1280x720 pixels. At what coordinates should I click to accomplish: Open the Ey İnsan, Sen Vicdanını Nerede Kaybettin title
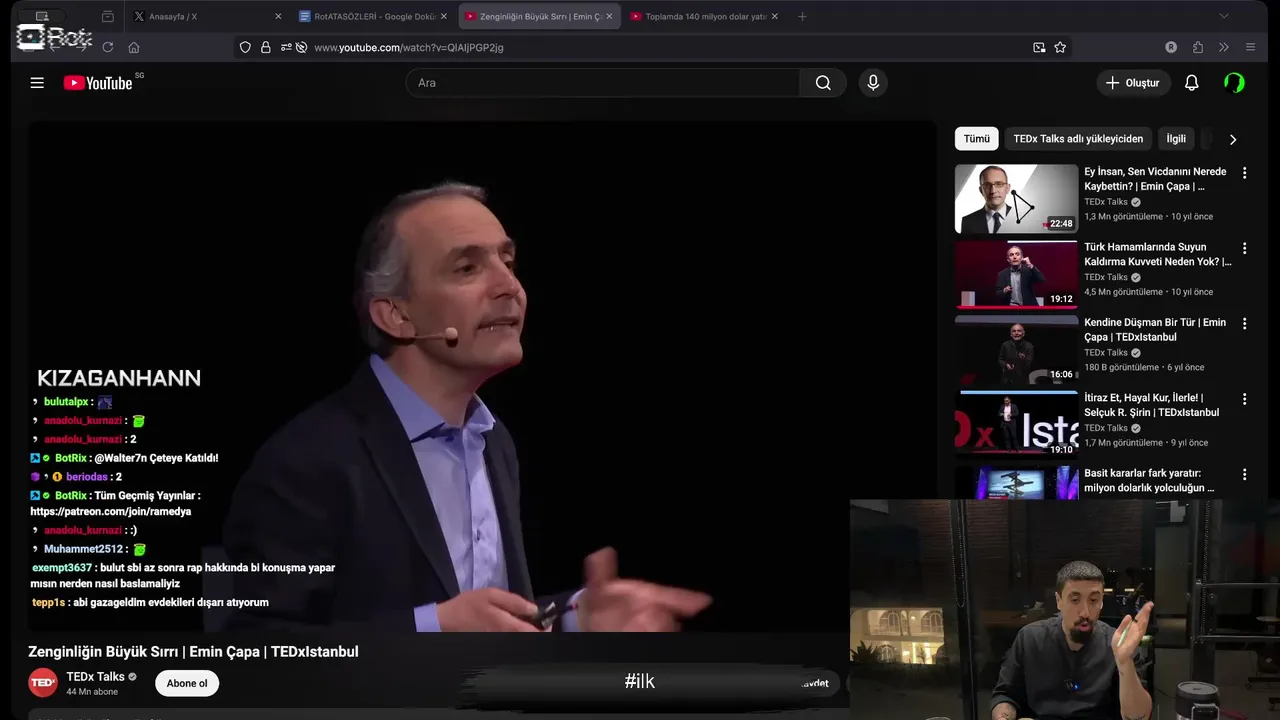pyautogui.click(x=1155, y=179)
